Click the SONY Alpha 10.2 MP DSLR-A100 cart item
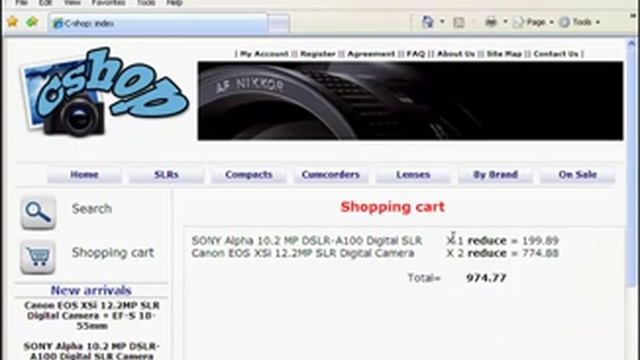Image resolution: width=640 pixels, height=360 pixels. click(307, 241)
